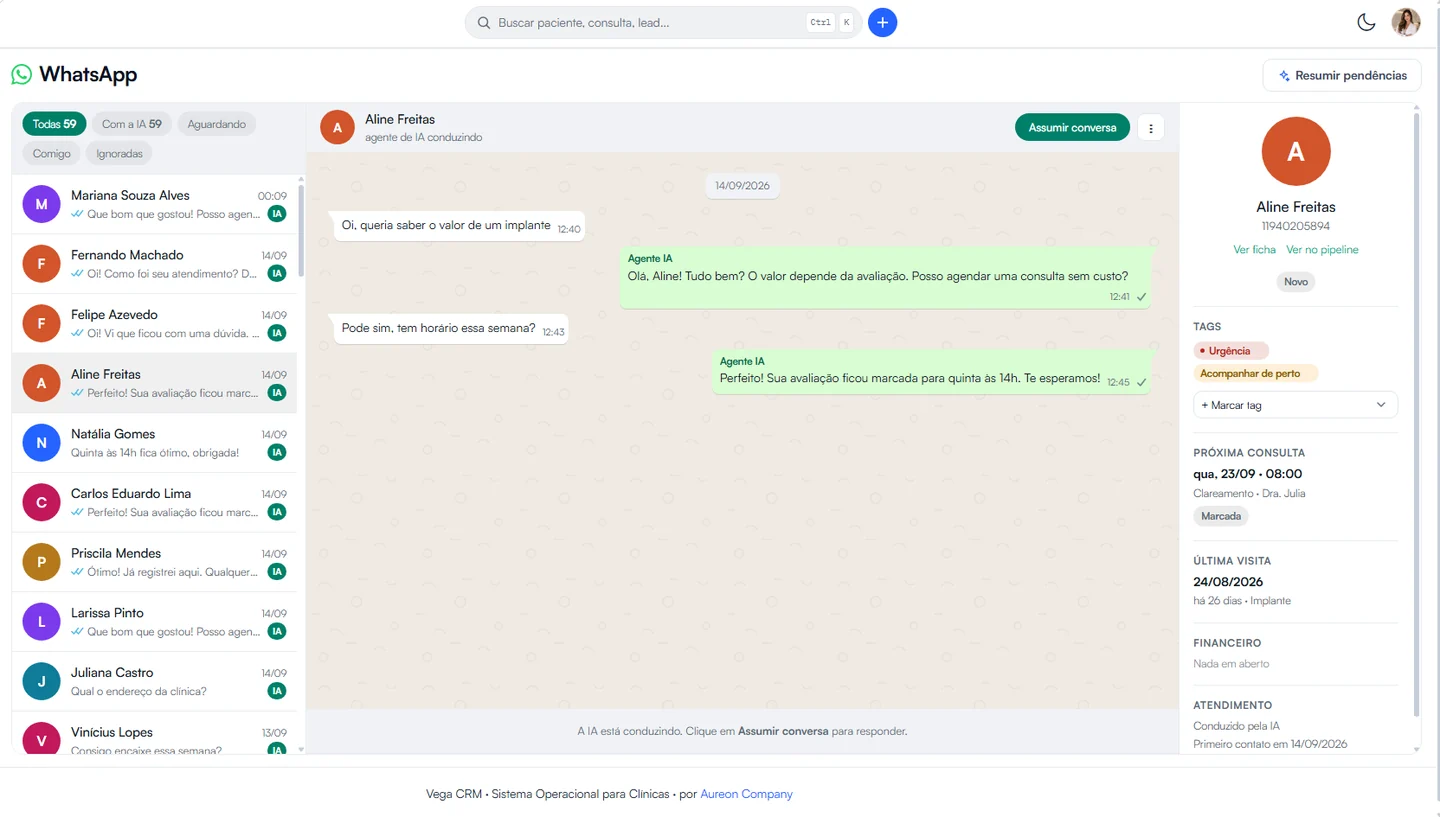The height and width of the screenshot is (817, 1440).
Task: Open the three-dot conversation options menu
Action: (x=1151, y=128)
